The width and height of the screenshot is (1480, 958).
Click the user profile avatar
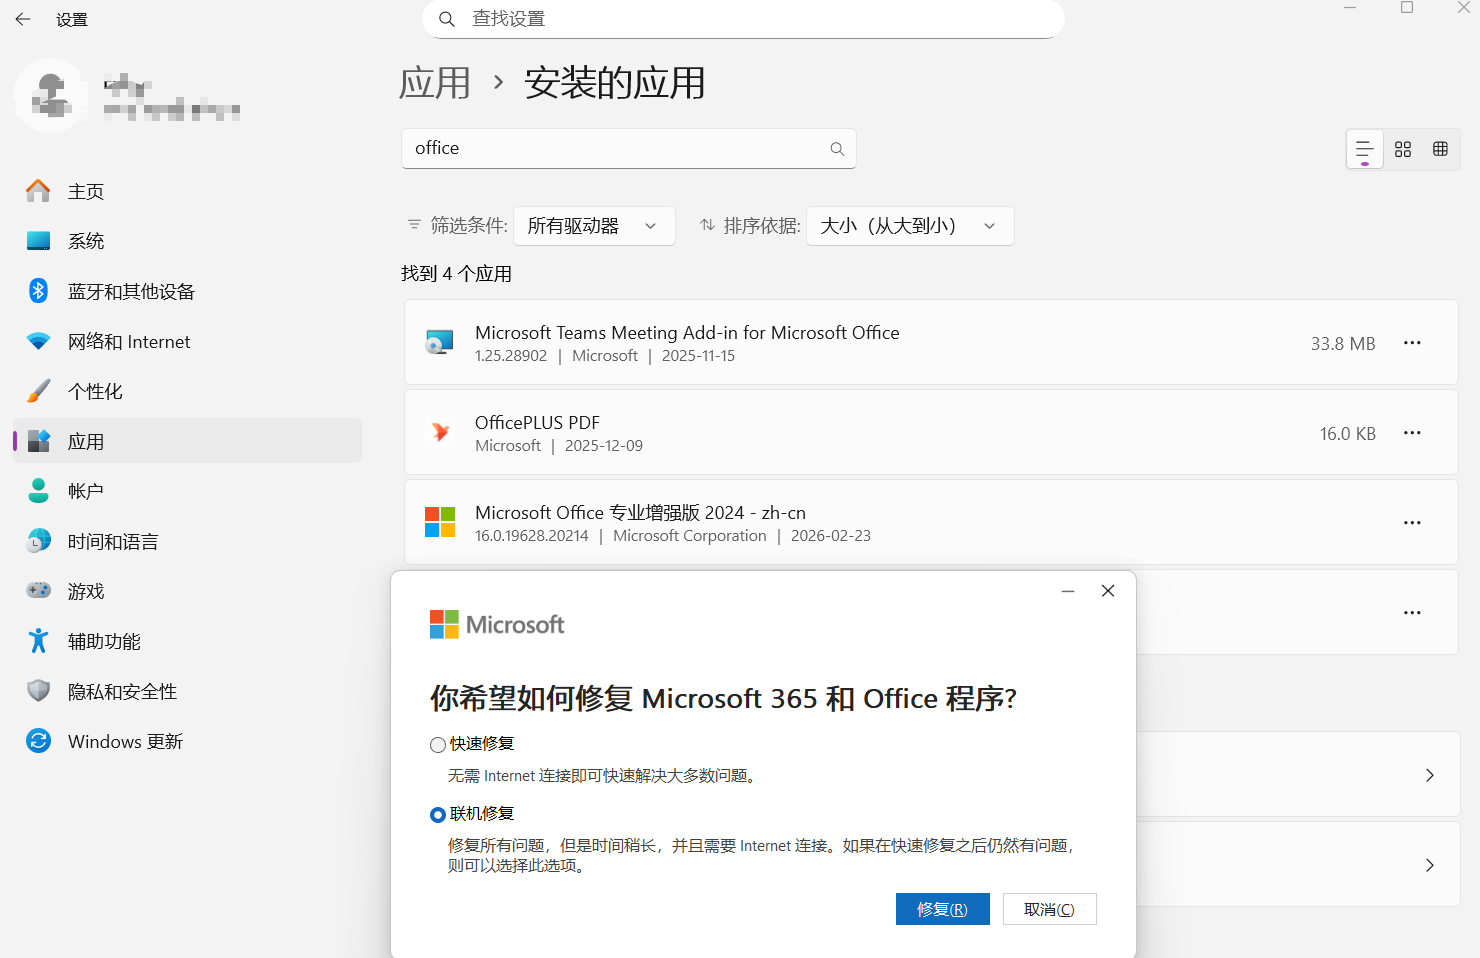[x=50, y=96]
